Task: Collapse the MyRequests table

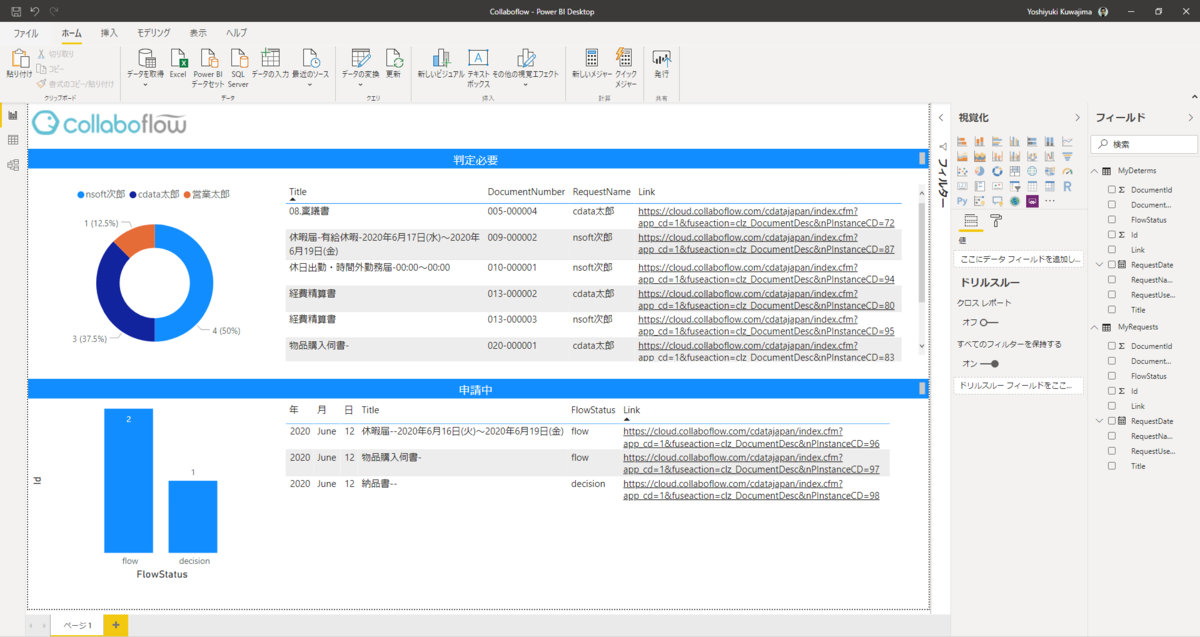Action: pyautogui.click(x=1095, y=328)
